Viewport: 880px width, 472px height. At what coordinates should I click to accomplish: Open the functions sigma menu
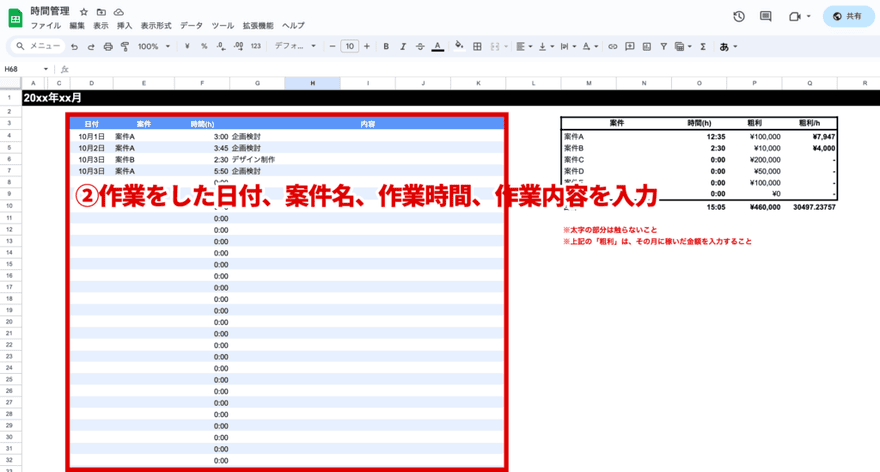tap(703, 47)
